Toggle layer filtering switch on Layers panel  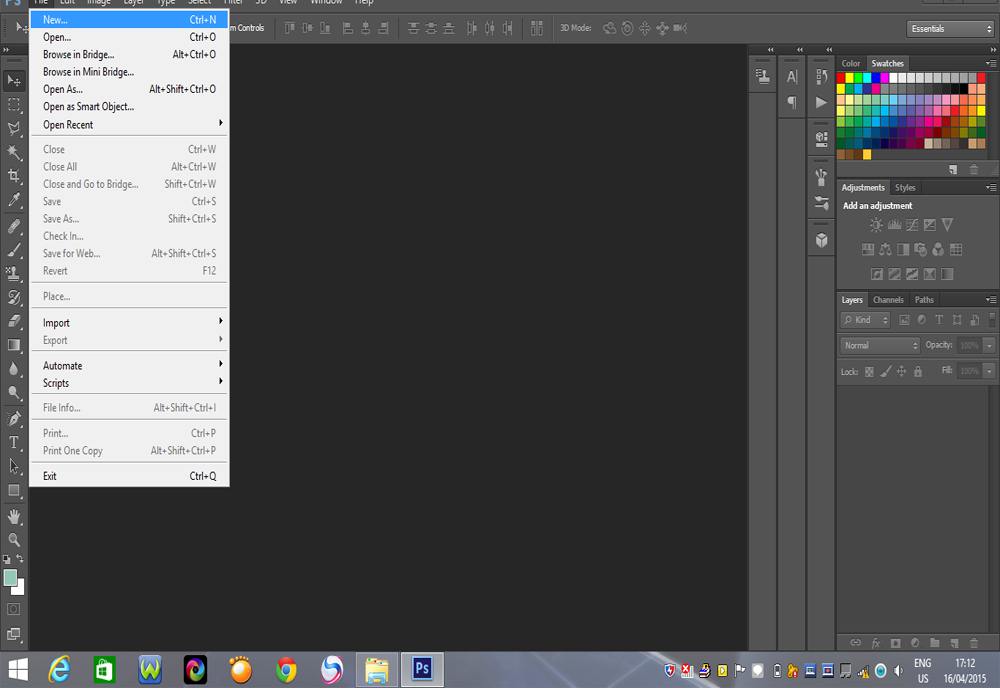click(990, 320)
